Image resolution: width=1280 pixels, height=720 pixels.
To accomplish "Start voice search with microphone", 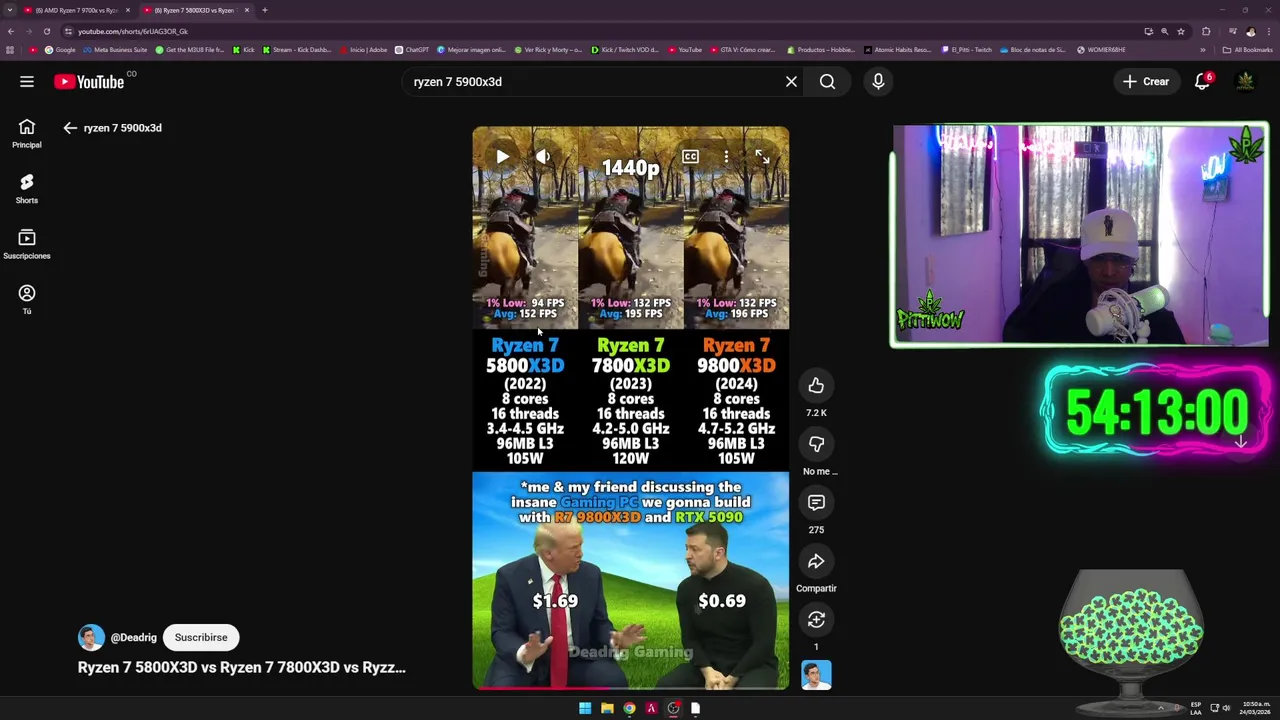I will click(878, 82).
